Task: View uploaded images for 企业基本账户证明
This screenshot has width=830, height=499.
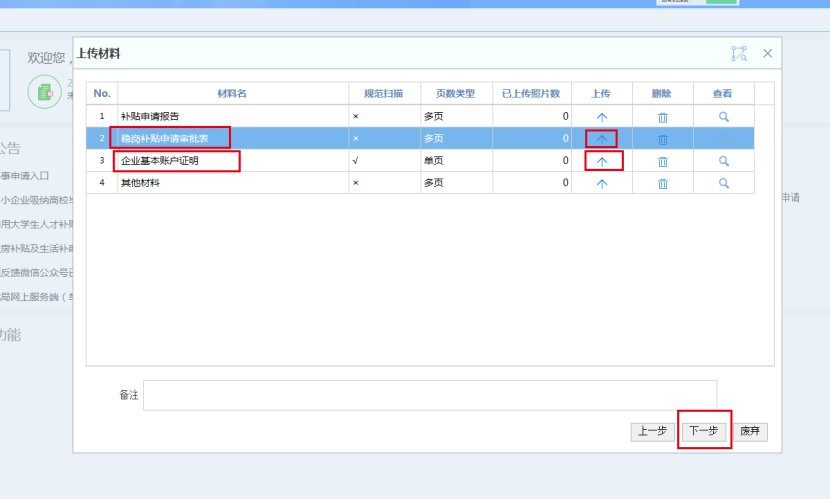Action: point(724,161)
